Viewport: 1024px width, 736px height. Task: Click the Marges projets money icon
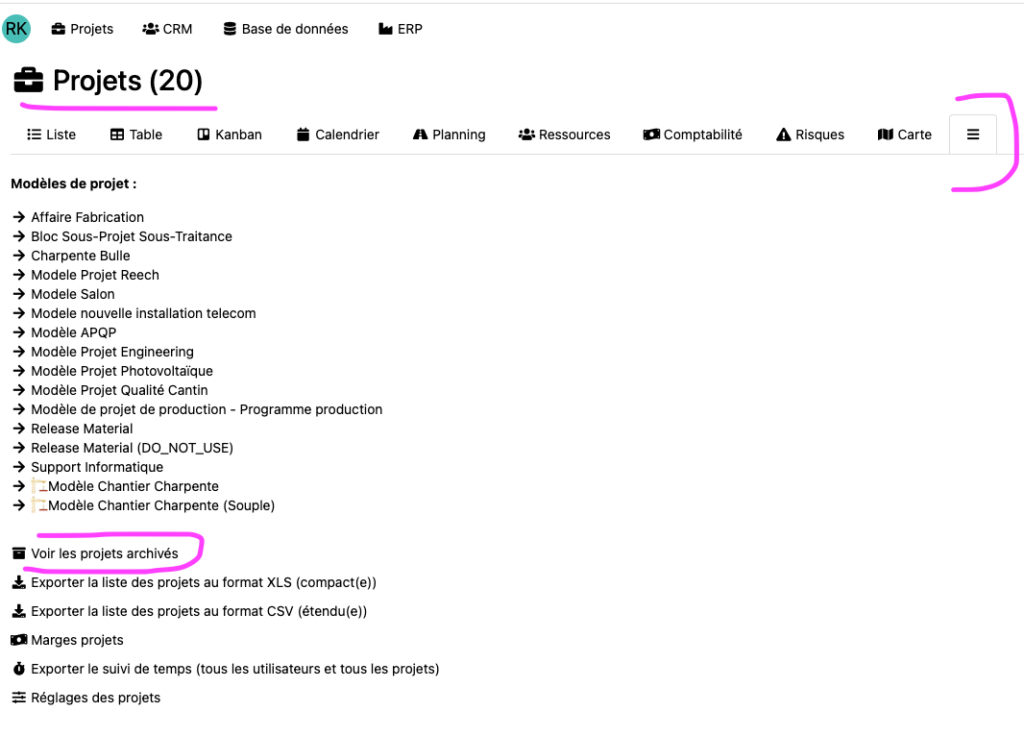click(x=18, y=641)
